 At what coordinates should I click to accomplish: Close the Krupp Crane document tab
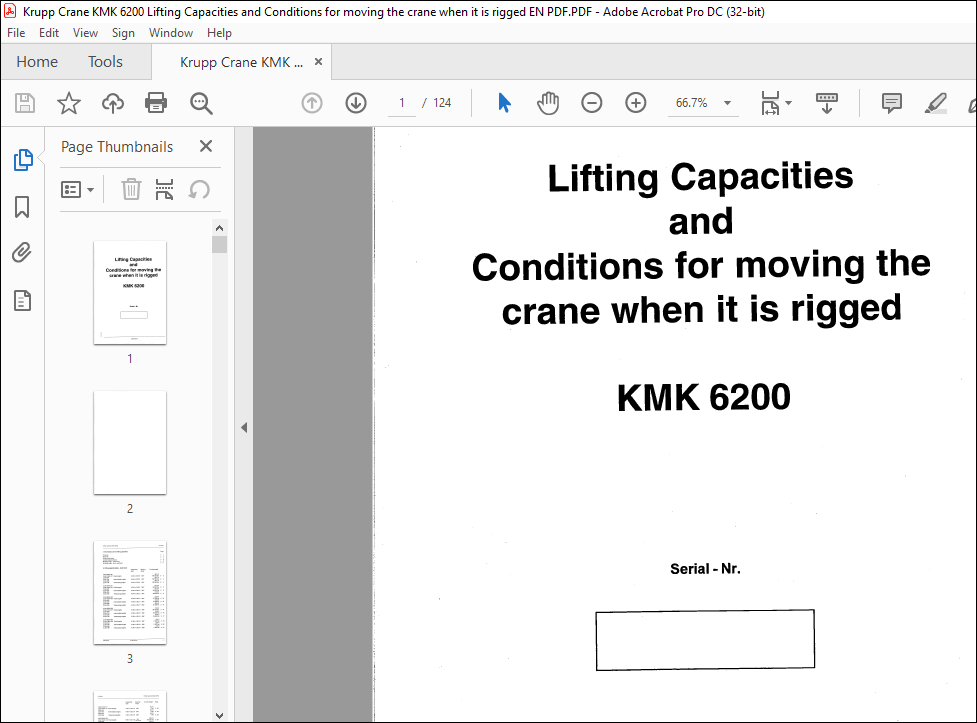click(x=318, y=62)
